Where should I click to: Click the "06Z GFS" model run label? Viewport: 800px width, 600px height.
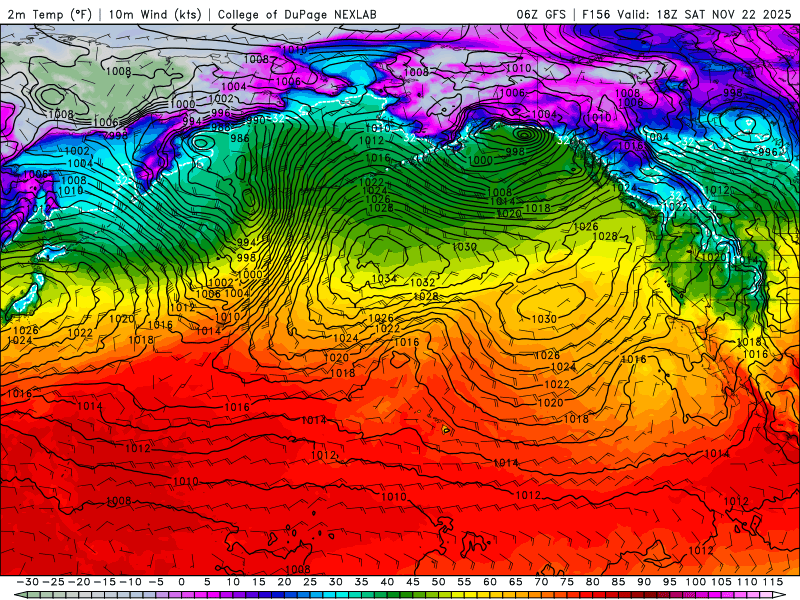[x=541, y=14]
